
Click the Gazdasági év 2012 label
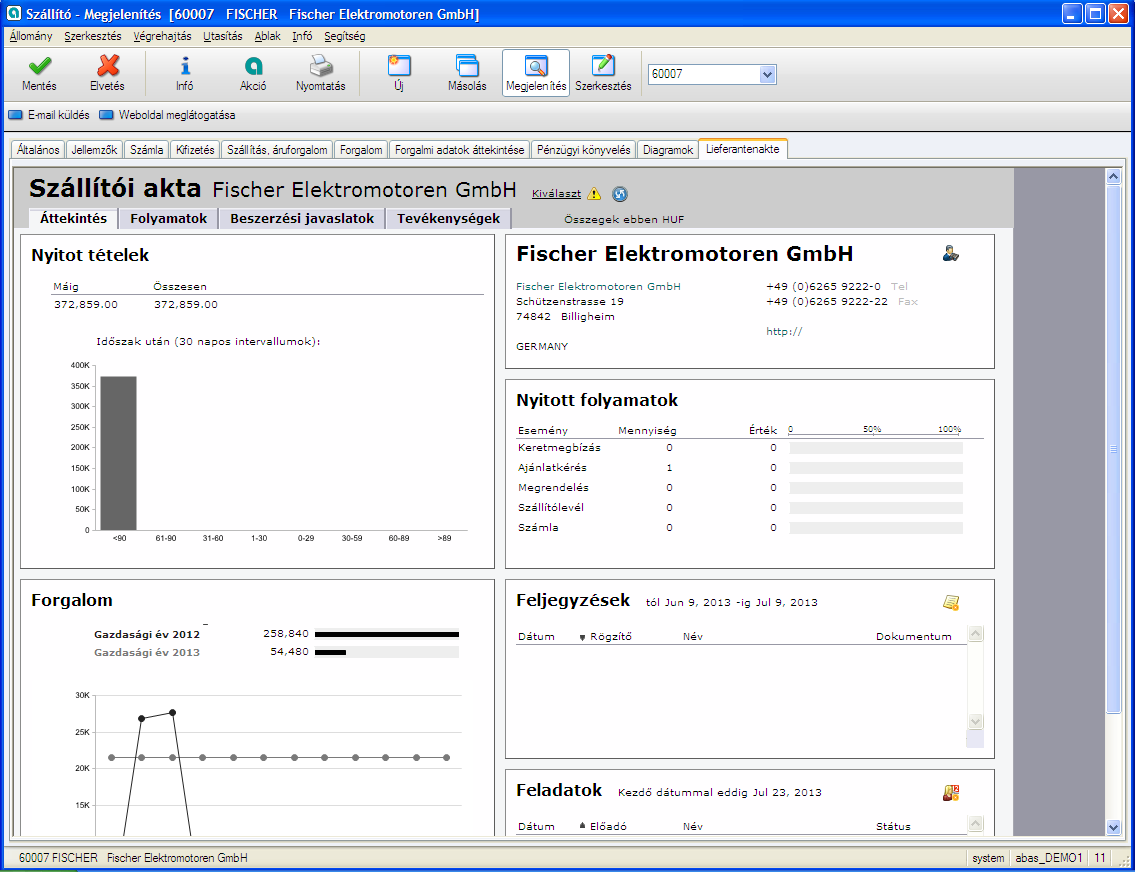147,634
